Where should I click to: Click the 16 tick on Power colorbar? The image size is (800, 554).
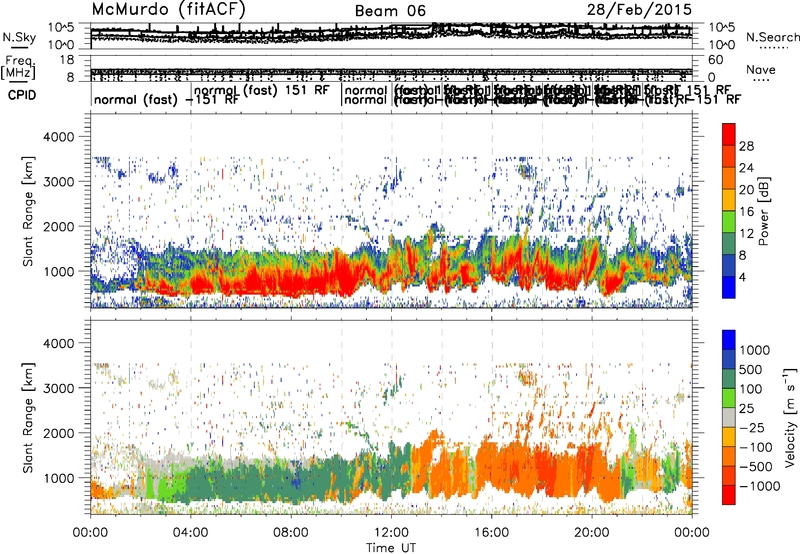pyautogui.click(x=746, y=212)
